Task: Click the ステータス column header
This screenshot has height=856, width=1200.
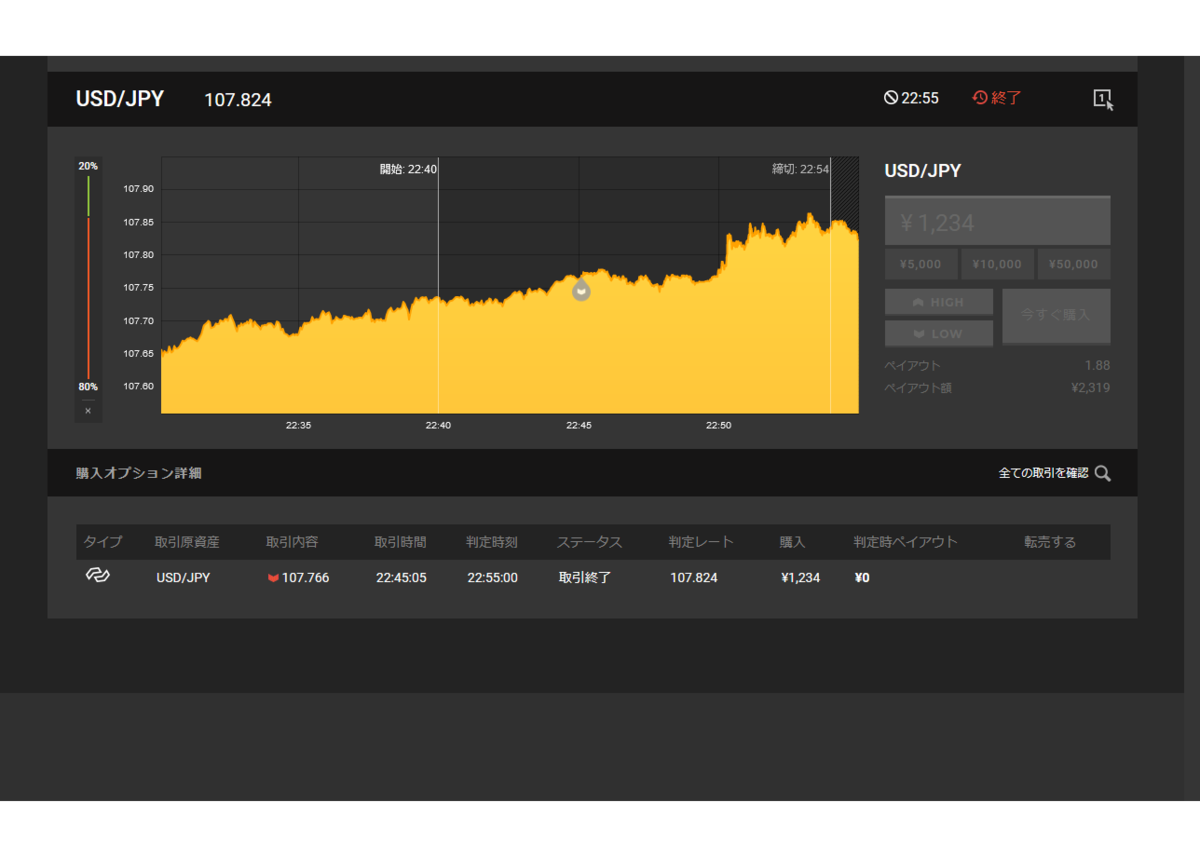Action: click(589, 542)
